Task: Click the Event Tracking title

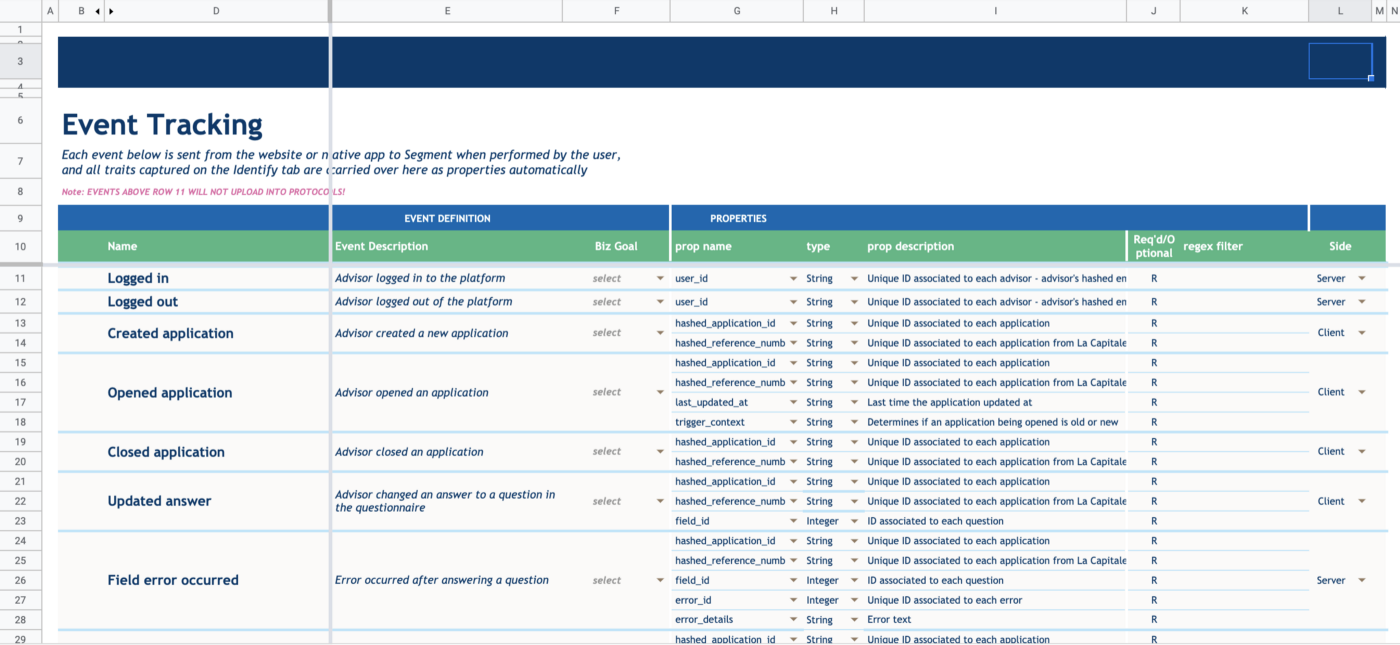Action: pyautogui.click(x=162, y=125)
